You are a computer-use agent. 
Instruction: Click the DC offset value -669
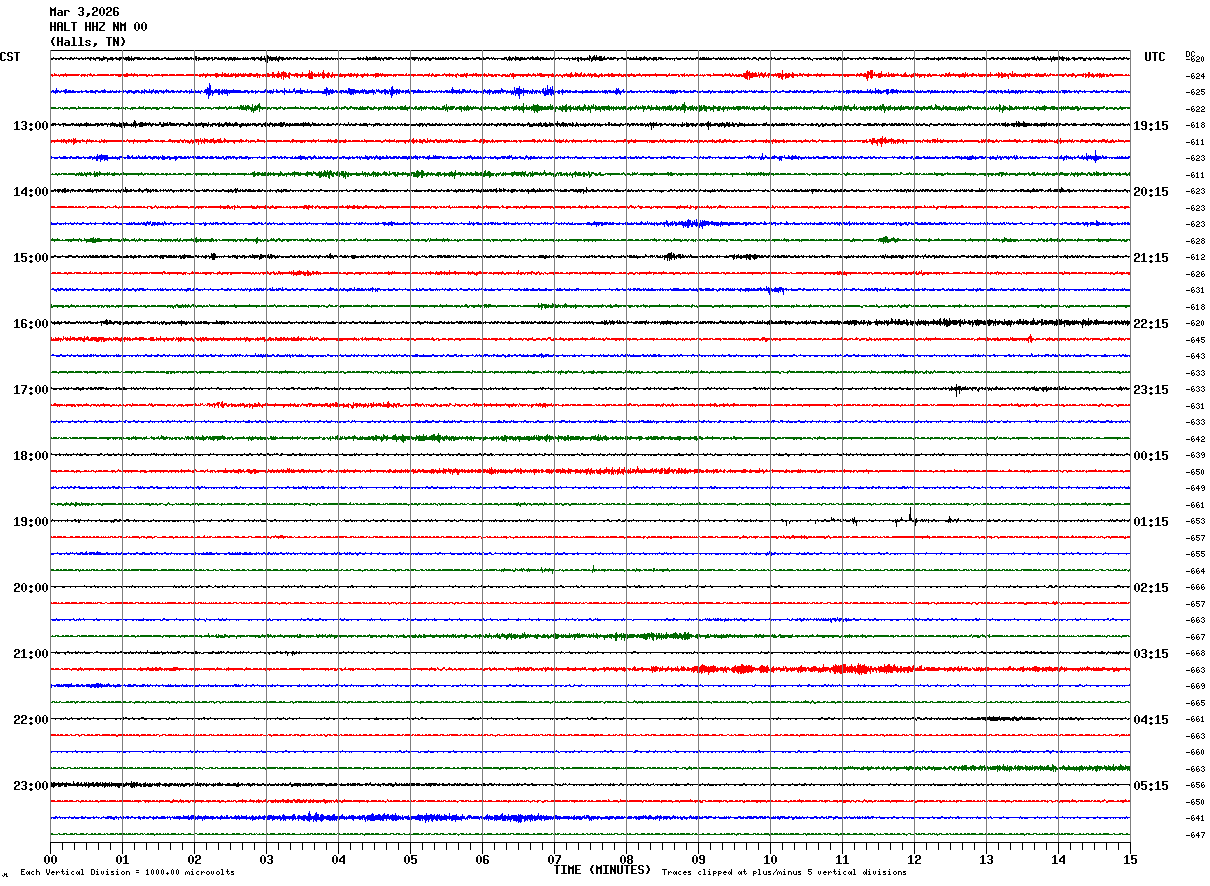point(1195,686)
